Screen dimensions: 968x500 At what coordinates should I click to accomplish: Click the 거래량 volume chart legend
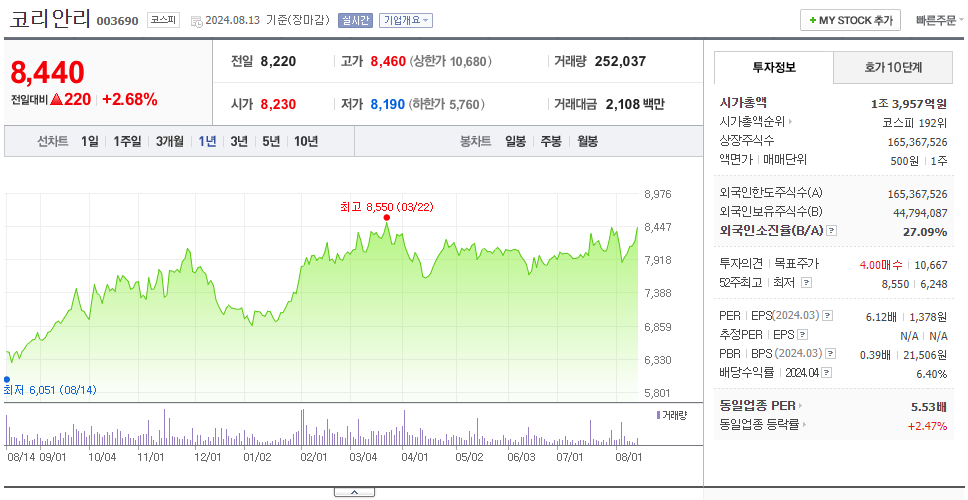(x=671, y=415)
